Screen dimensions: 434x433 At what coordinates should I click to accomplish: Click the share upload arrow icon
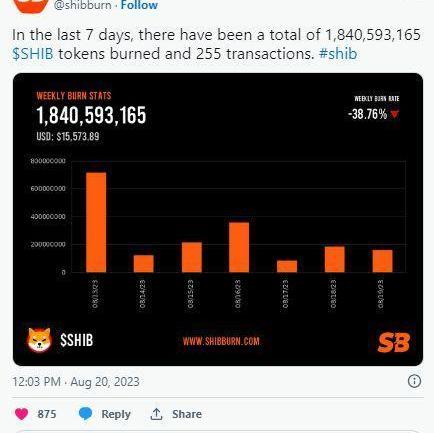(156, 414)
